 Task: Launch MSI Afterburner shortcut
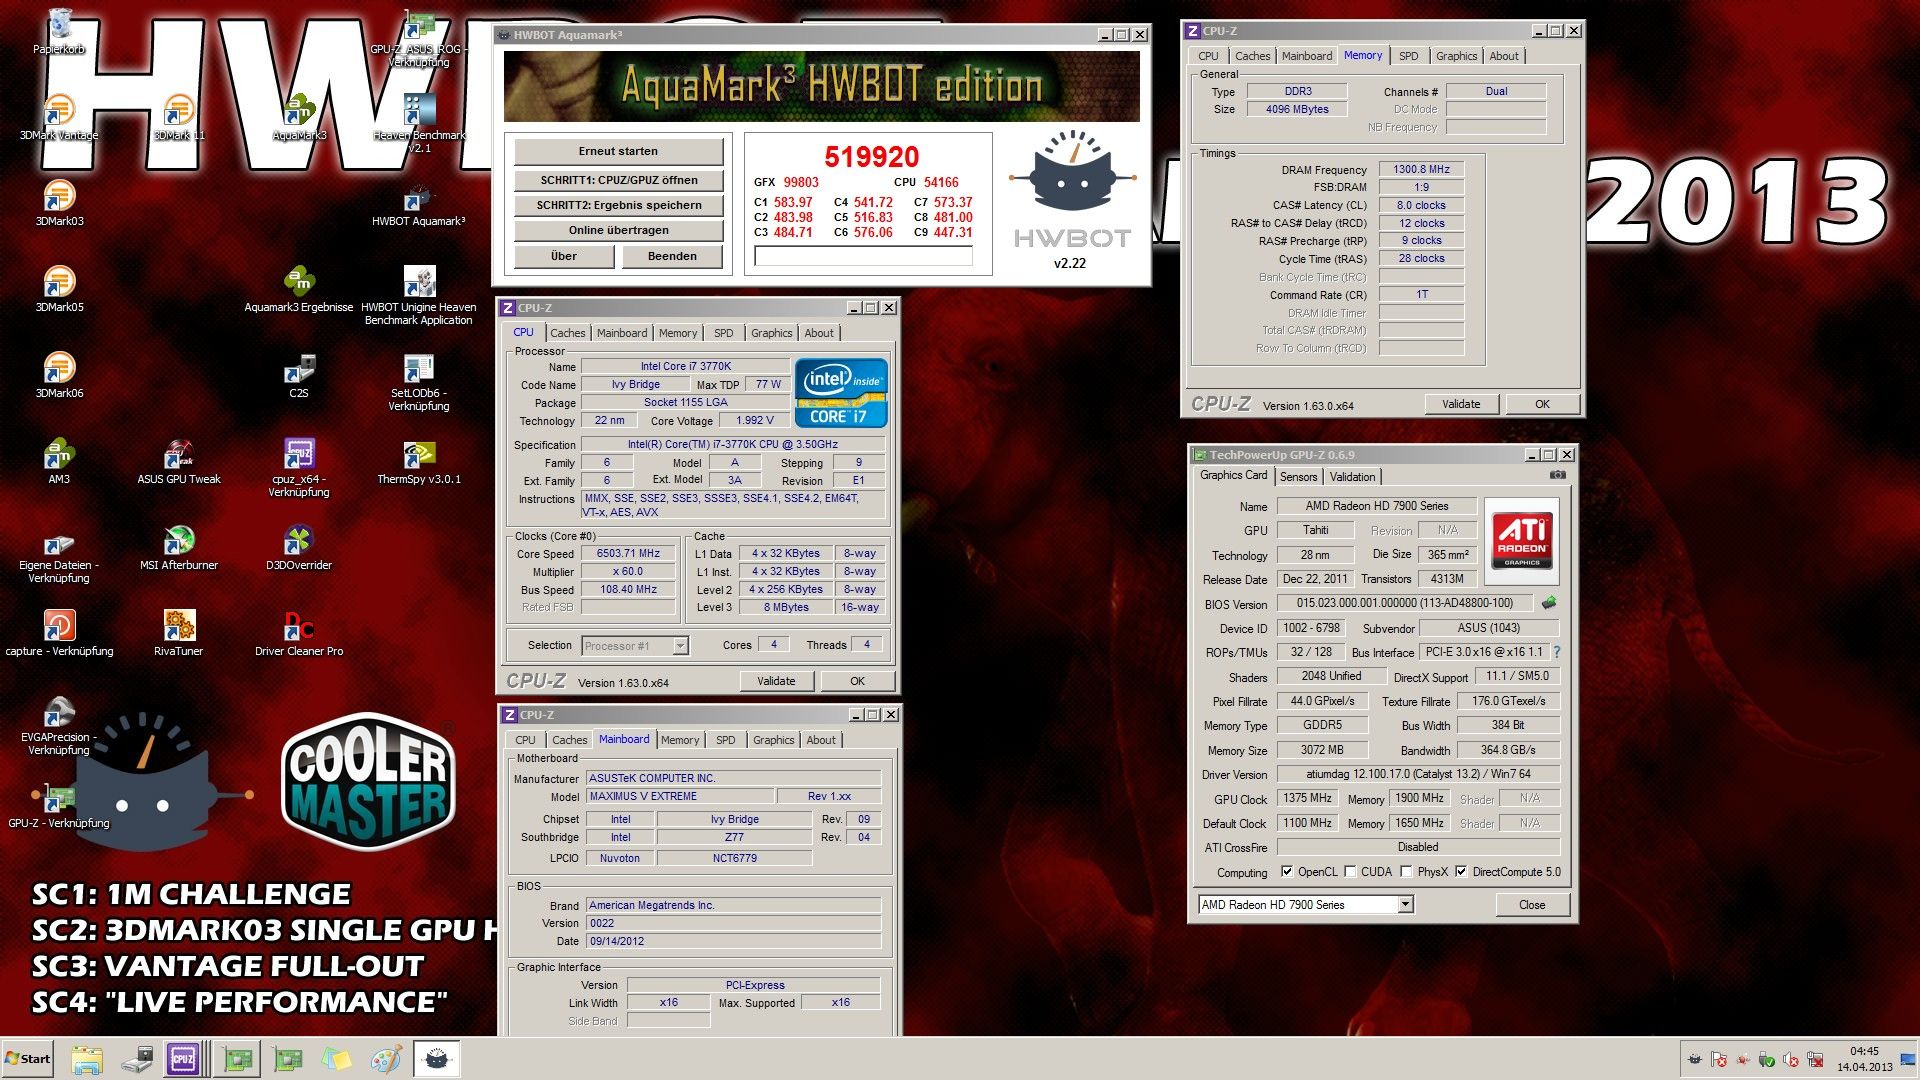pos(179,546)
